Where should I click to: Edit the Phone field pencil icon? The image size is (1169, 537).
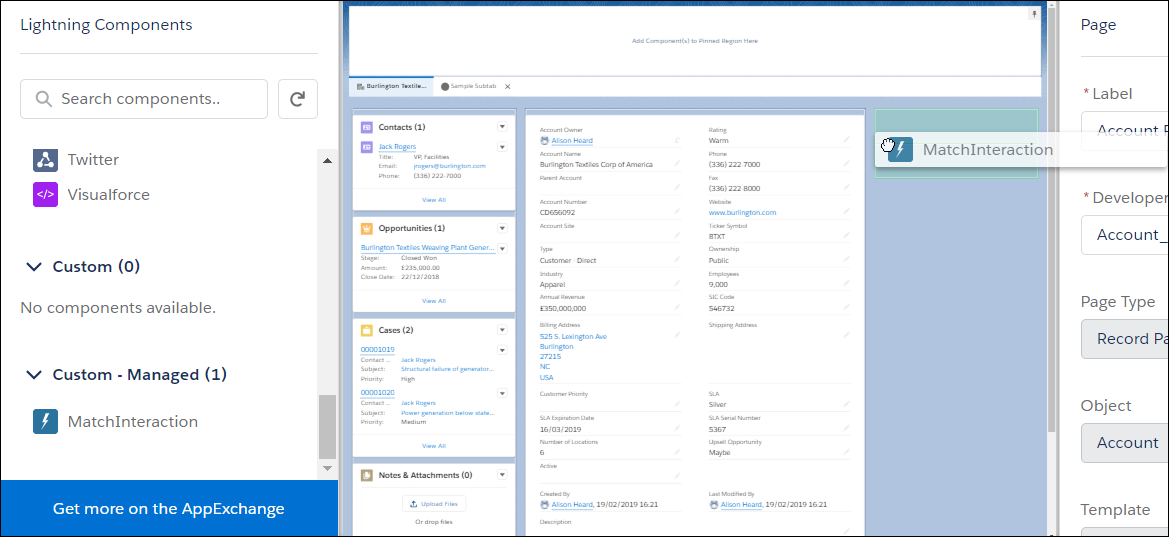(x=846, y=163)
